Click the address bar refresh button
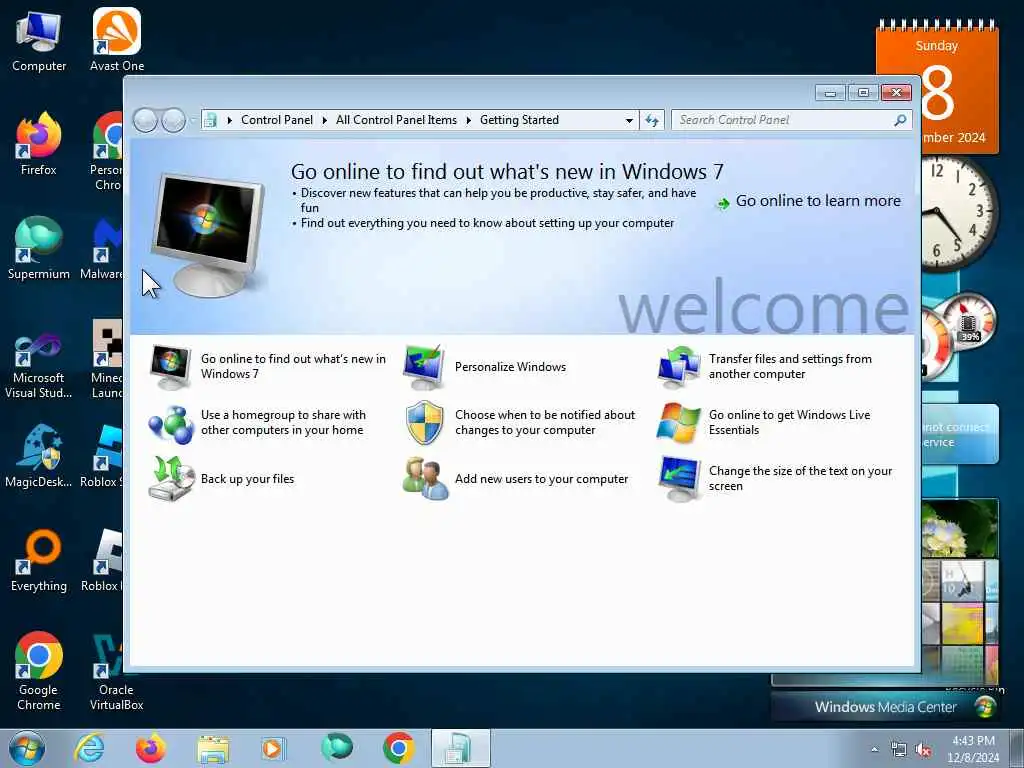The image size is (1024, 768). coord(652,120)
